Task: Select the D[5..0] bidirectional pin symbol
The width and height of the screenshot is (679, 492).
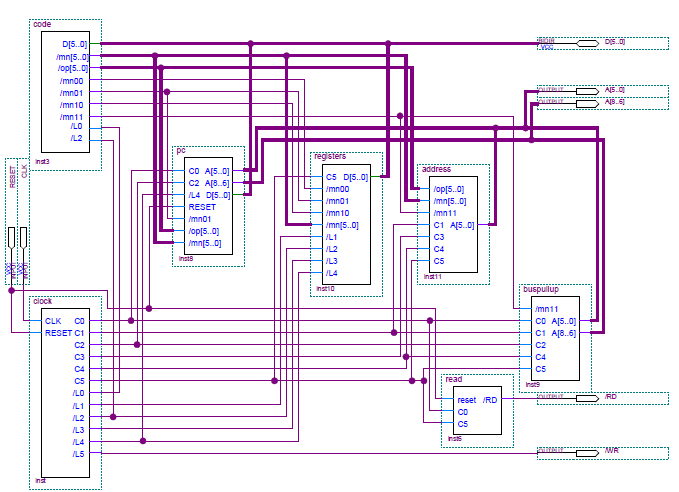Action: (588, 43)
